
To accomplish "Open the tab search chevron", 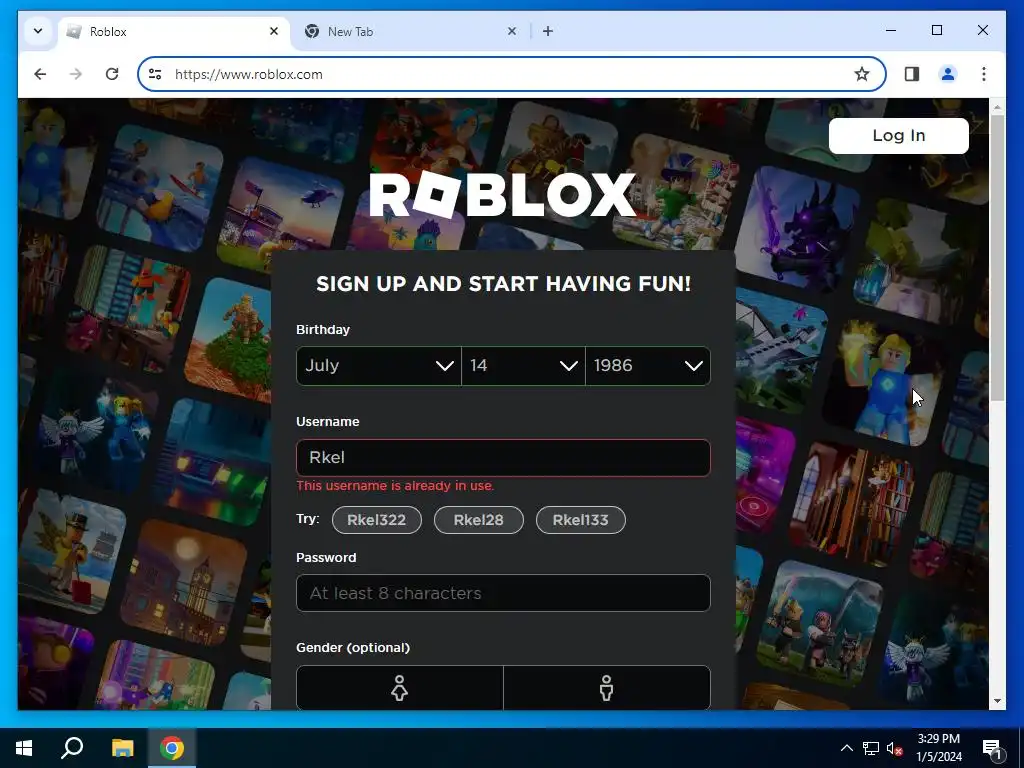I will click(38, 31).
